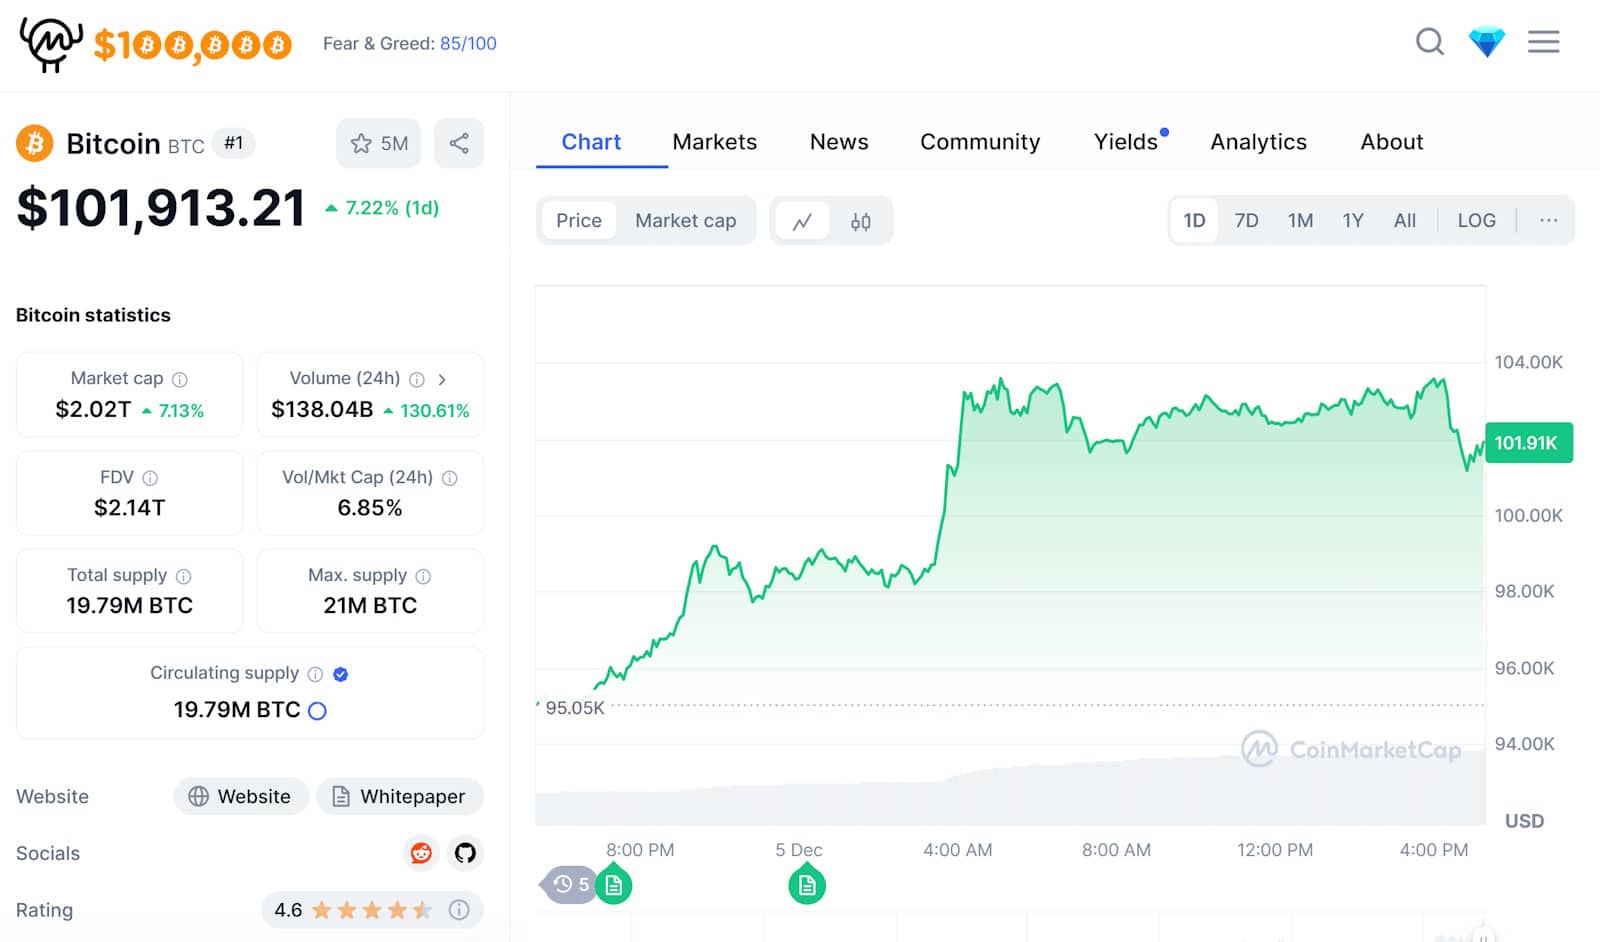This screenshot has width=1600, height=942.
Task: Open CoinMarketCap search
Action: point(1429,42)
